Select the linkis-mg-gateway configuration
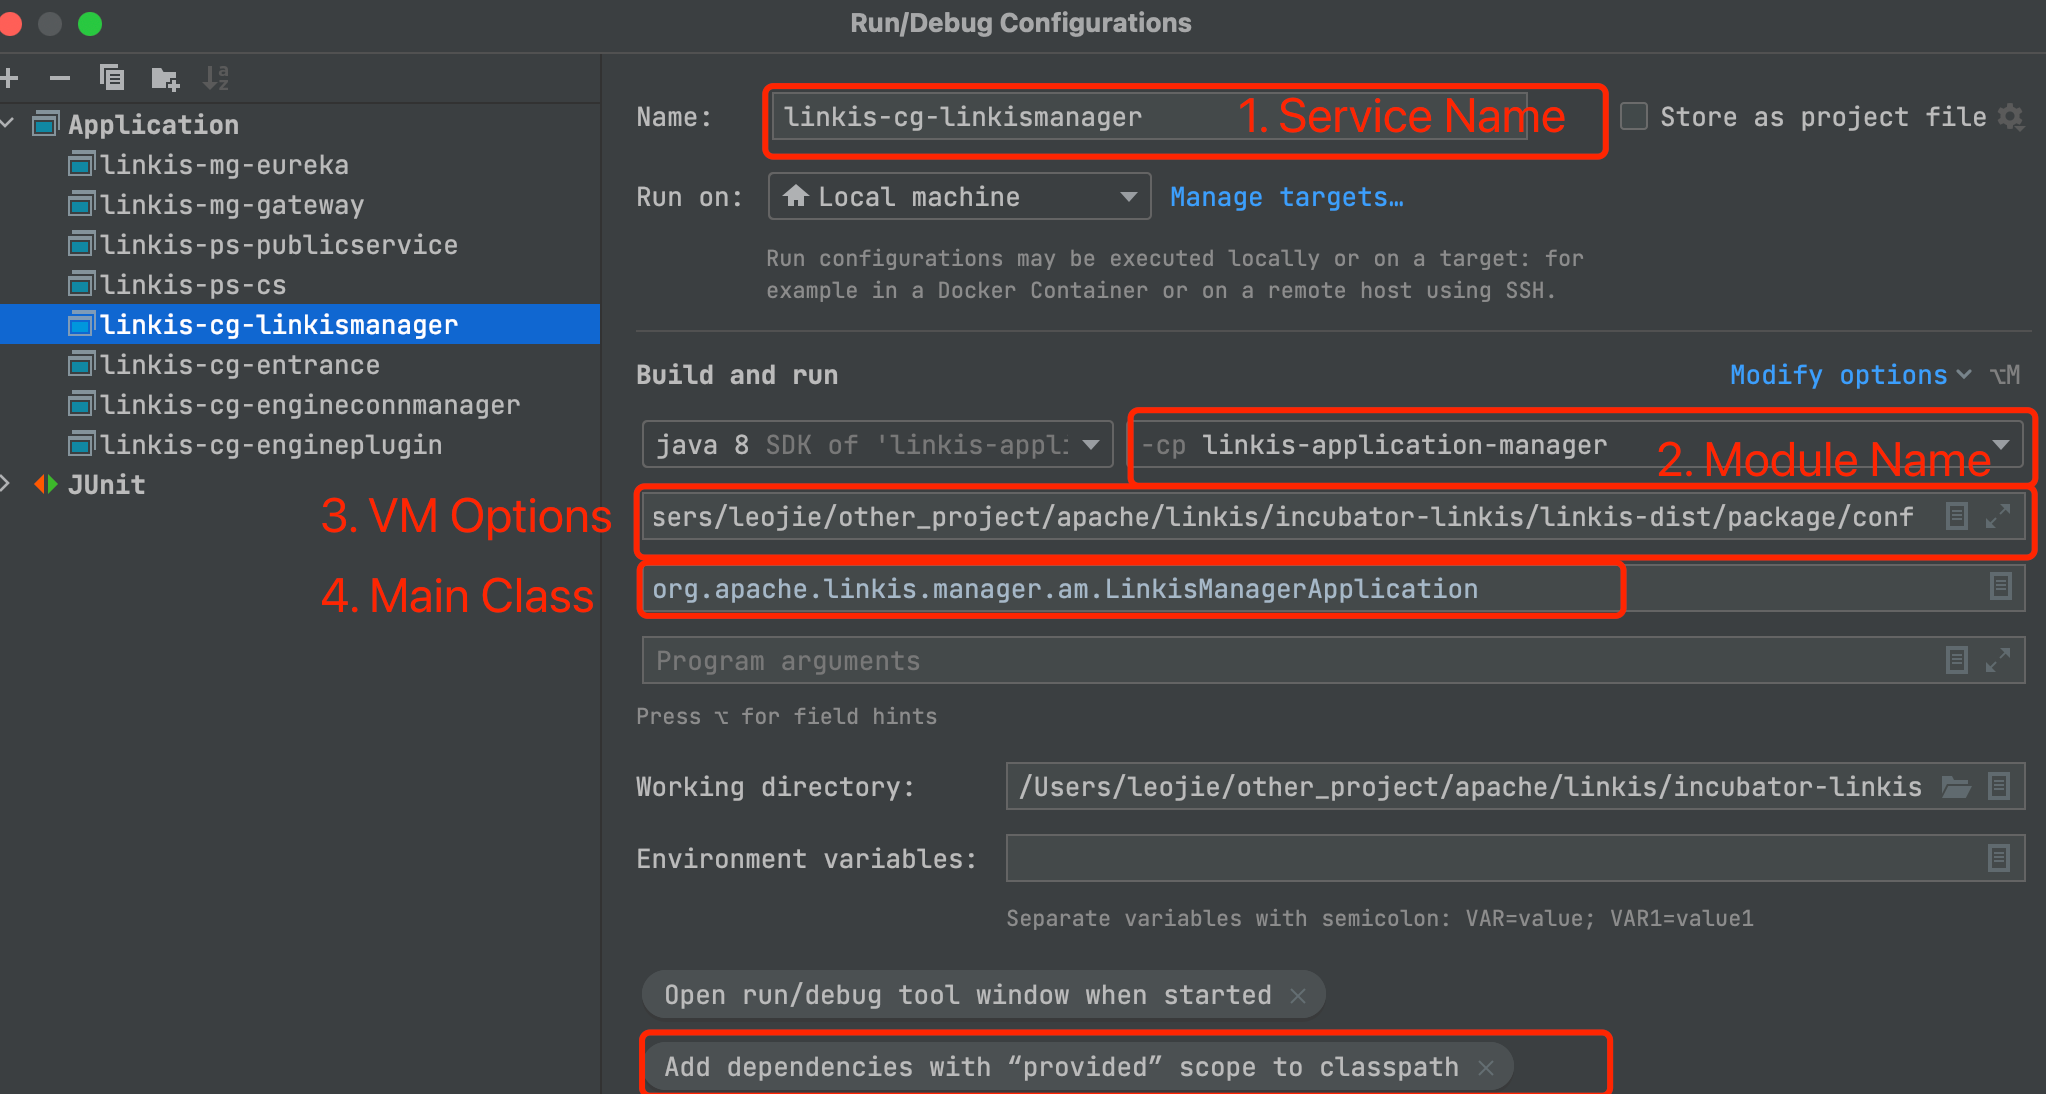Screen dimensions: 2046x1094 click(x=236, y=204)
